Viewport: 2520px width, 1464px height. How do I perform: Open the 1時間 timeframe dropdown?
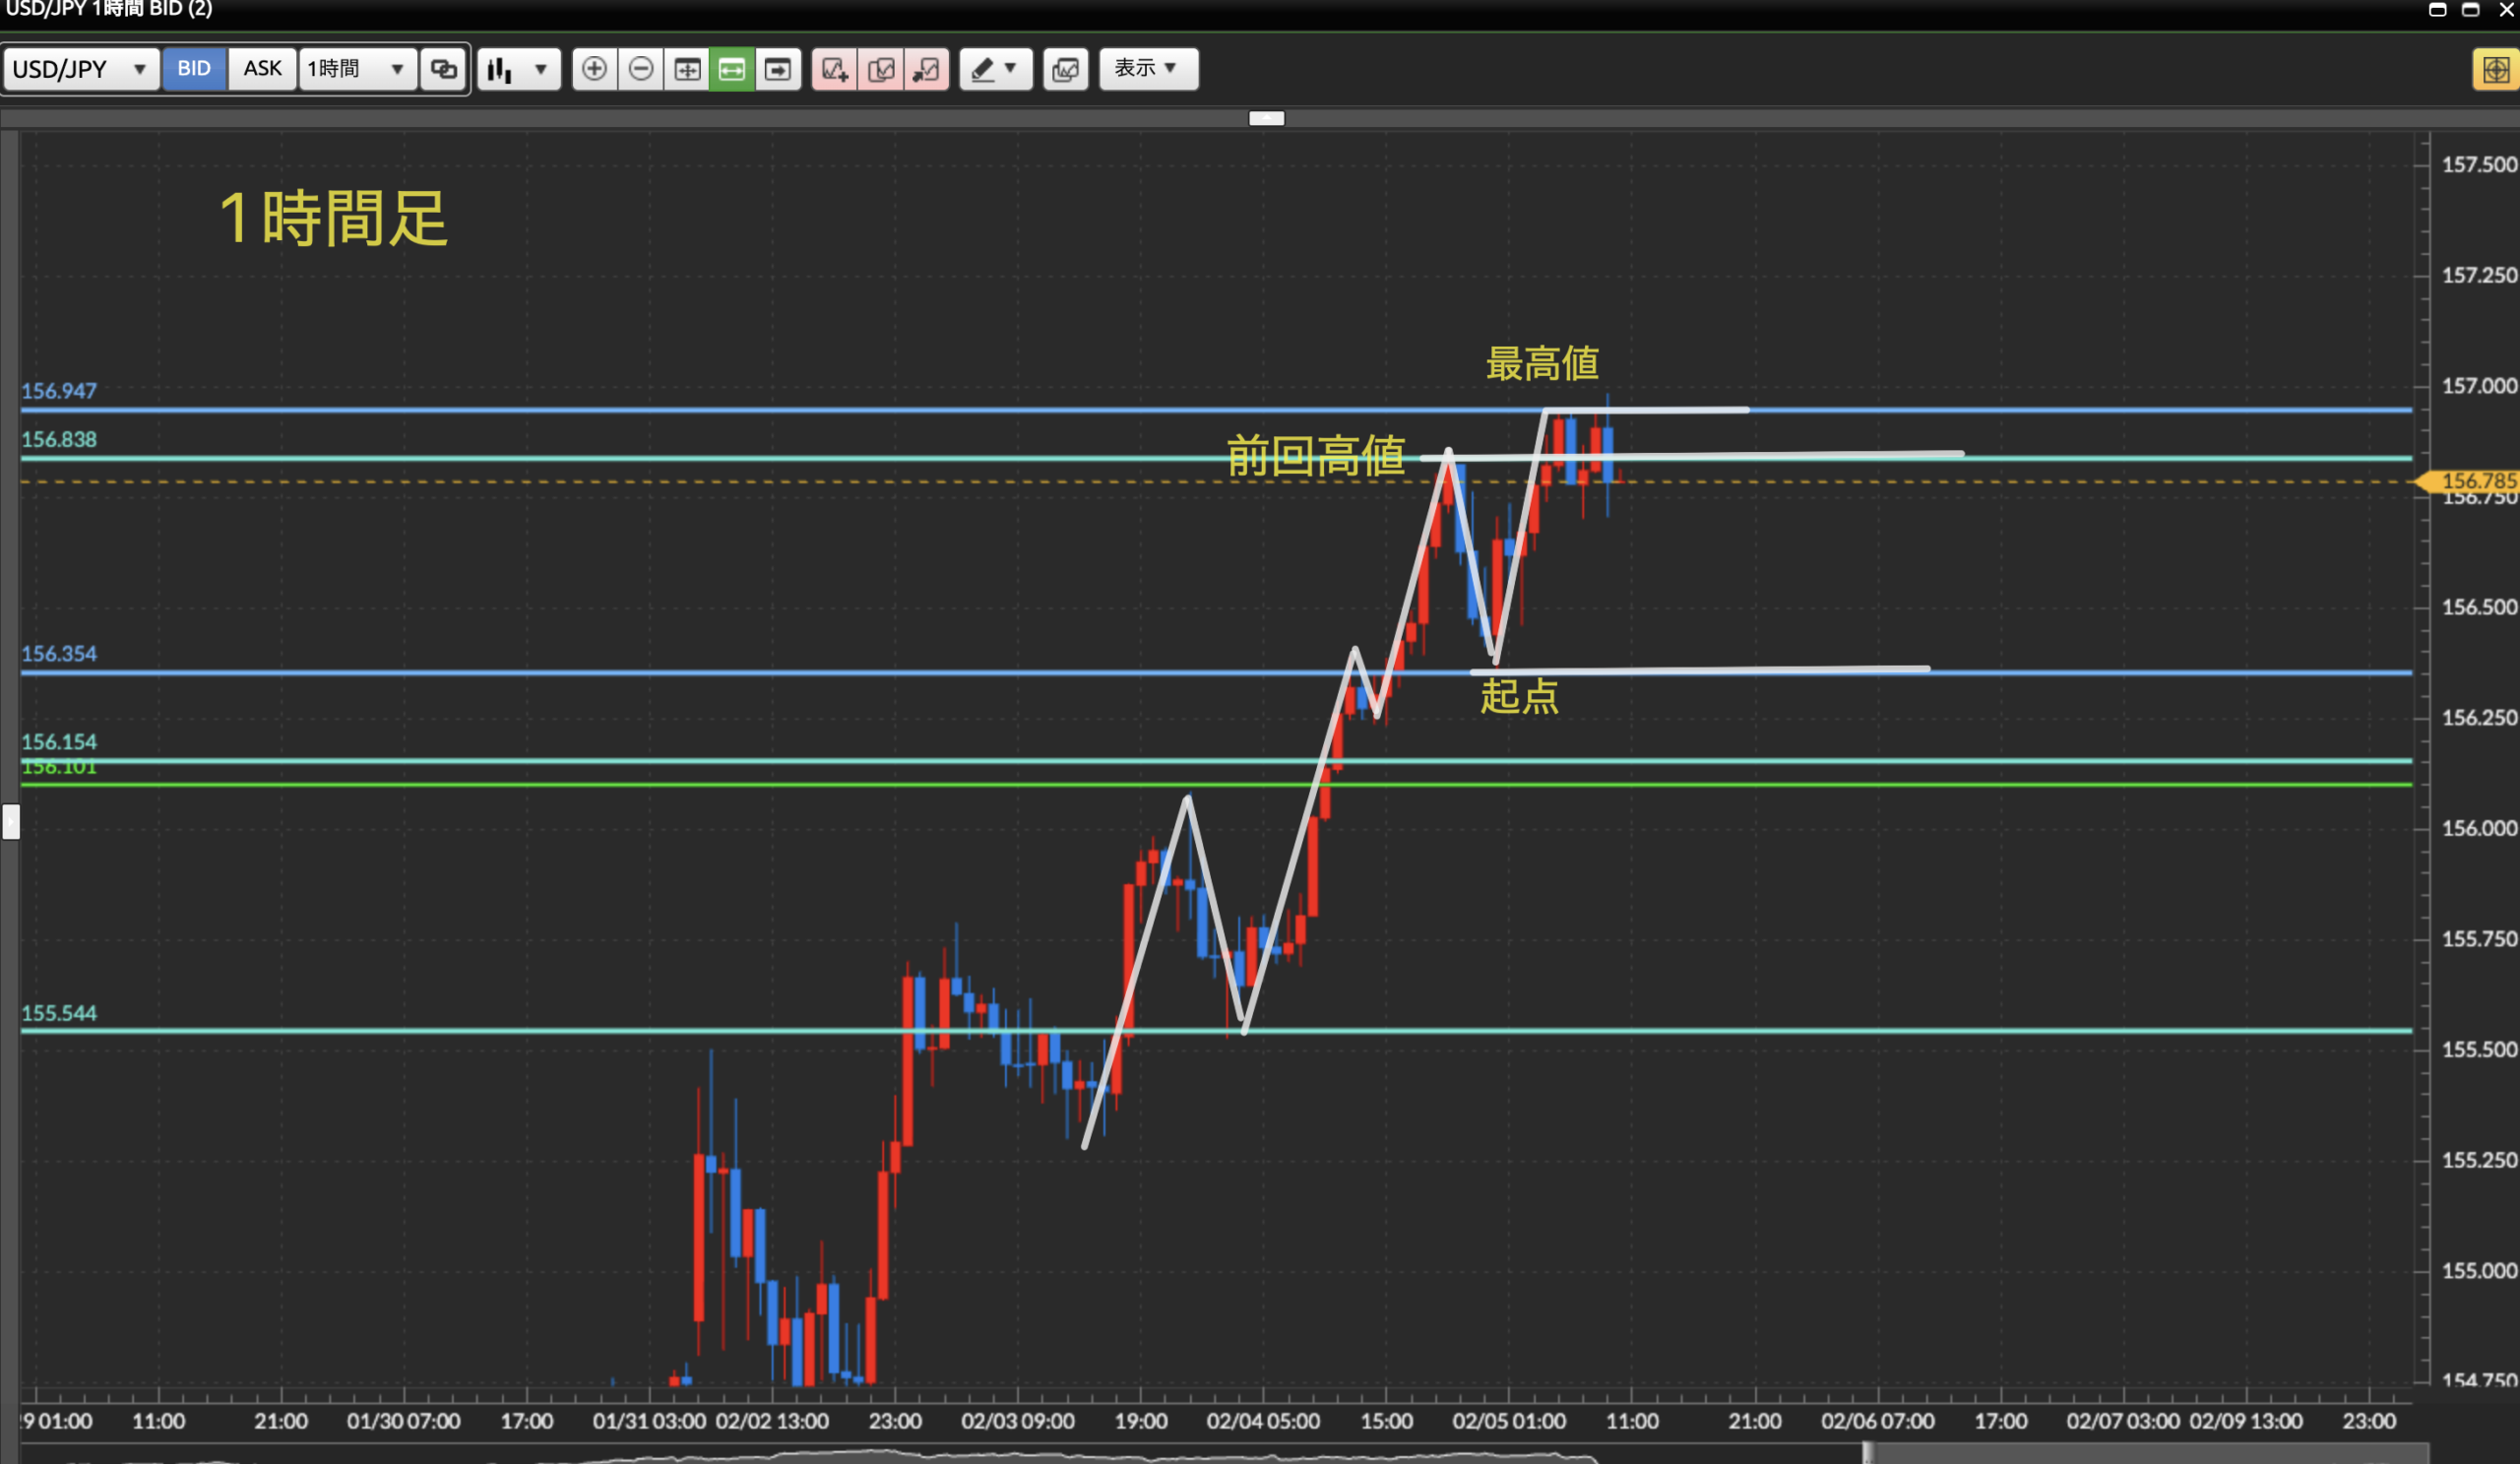[356, 69]
